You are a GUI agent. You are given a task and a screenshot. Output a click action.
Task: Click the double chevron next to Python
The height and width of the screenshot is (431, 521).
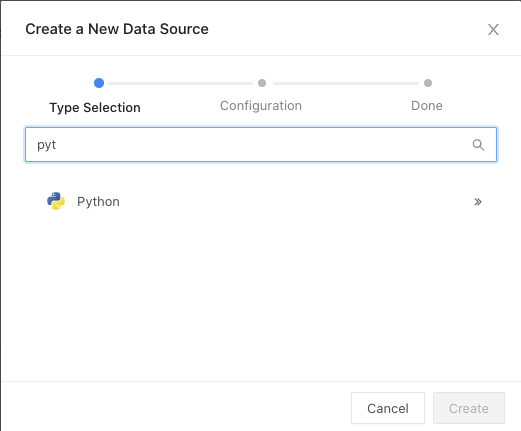tap(478, 202)
